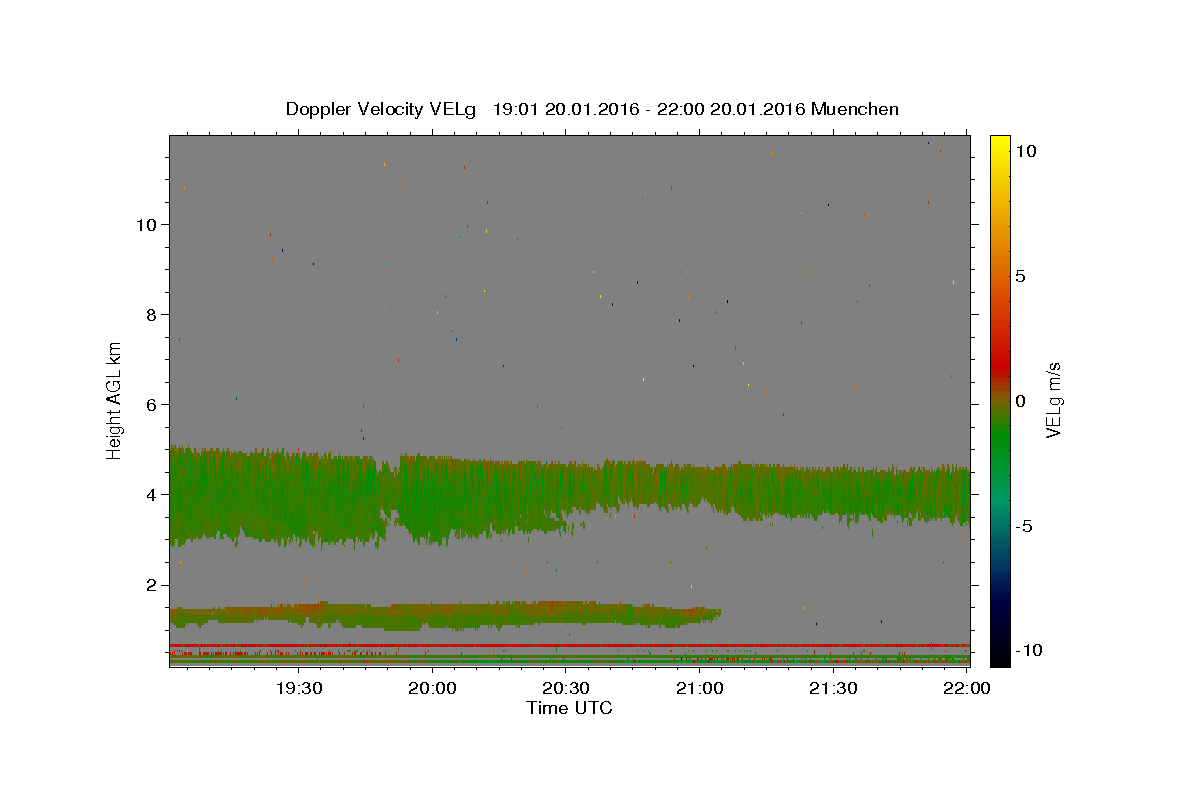Image resolution: width=1200 pixels, height=800 pixels.
Task: Click the red horizontal band near the ground
Action: (569, 645)
